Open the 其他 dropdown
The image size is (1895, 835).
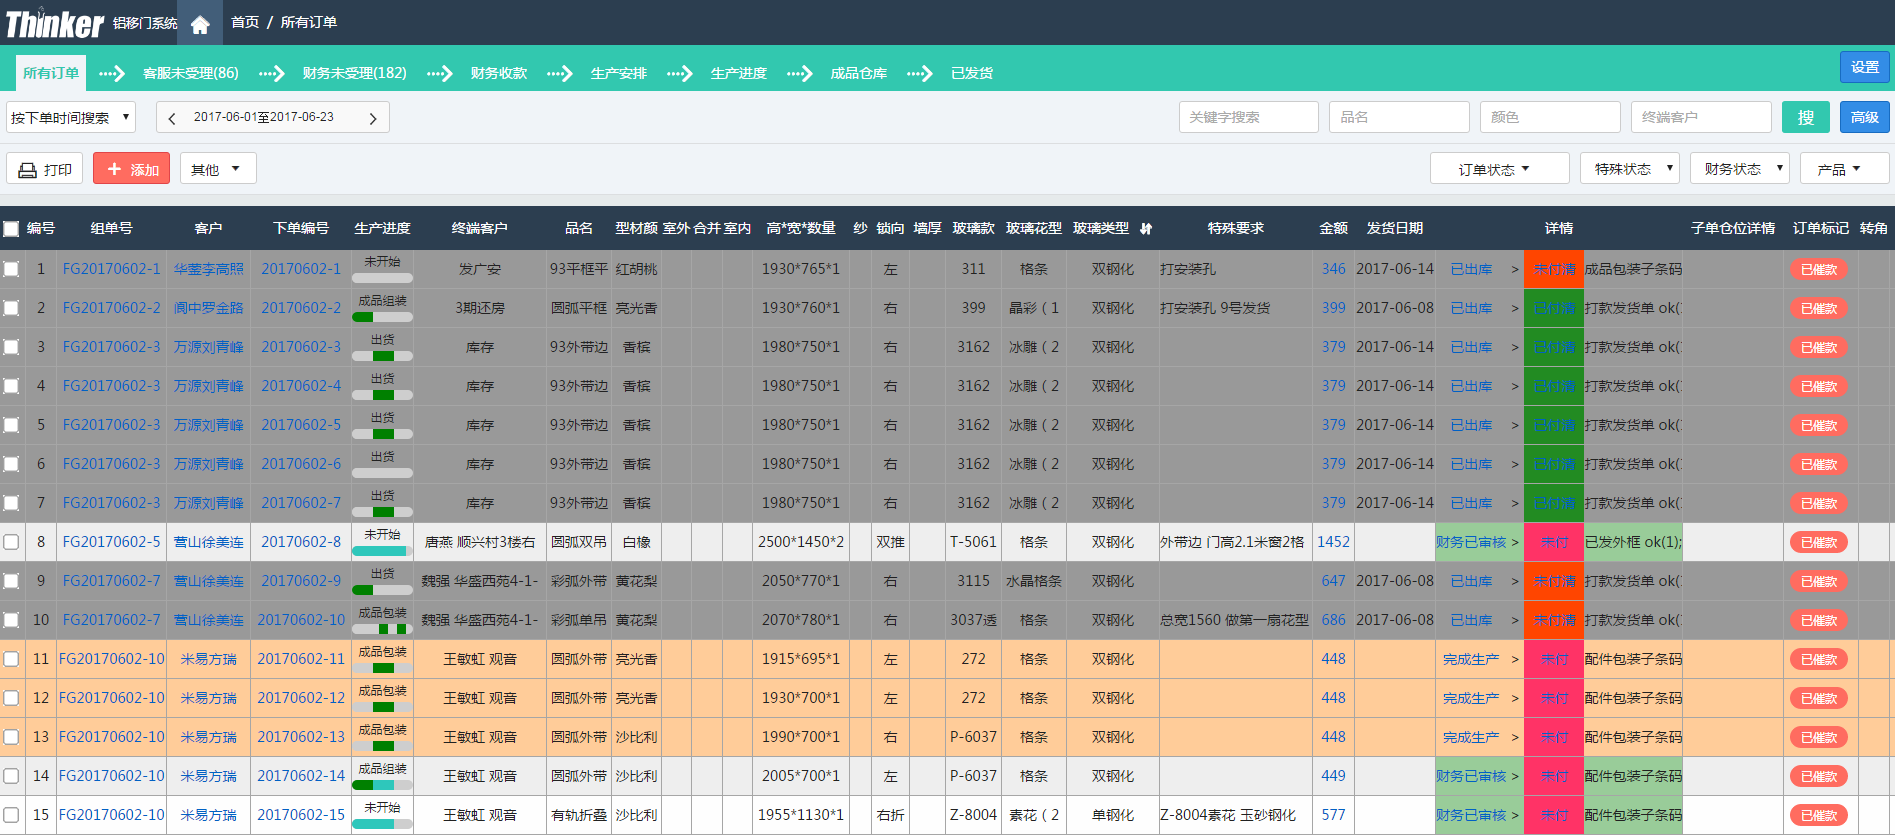[218, 169]
